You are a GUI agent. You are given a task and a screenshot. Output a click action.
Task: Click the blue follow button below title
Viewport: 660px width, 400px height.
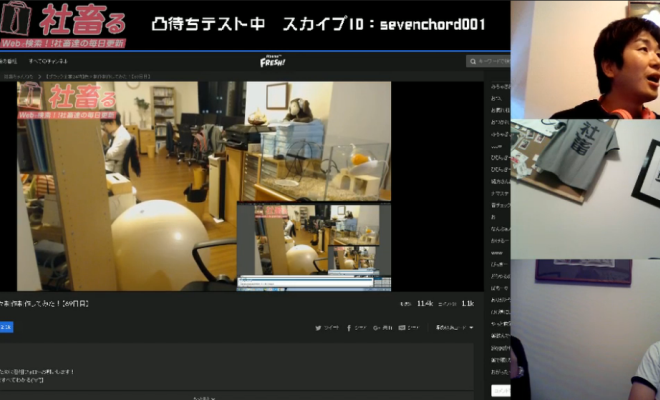point(6,327)
